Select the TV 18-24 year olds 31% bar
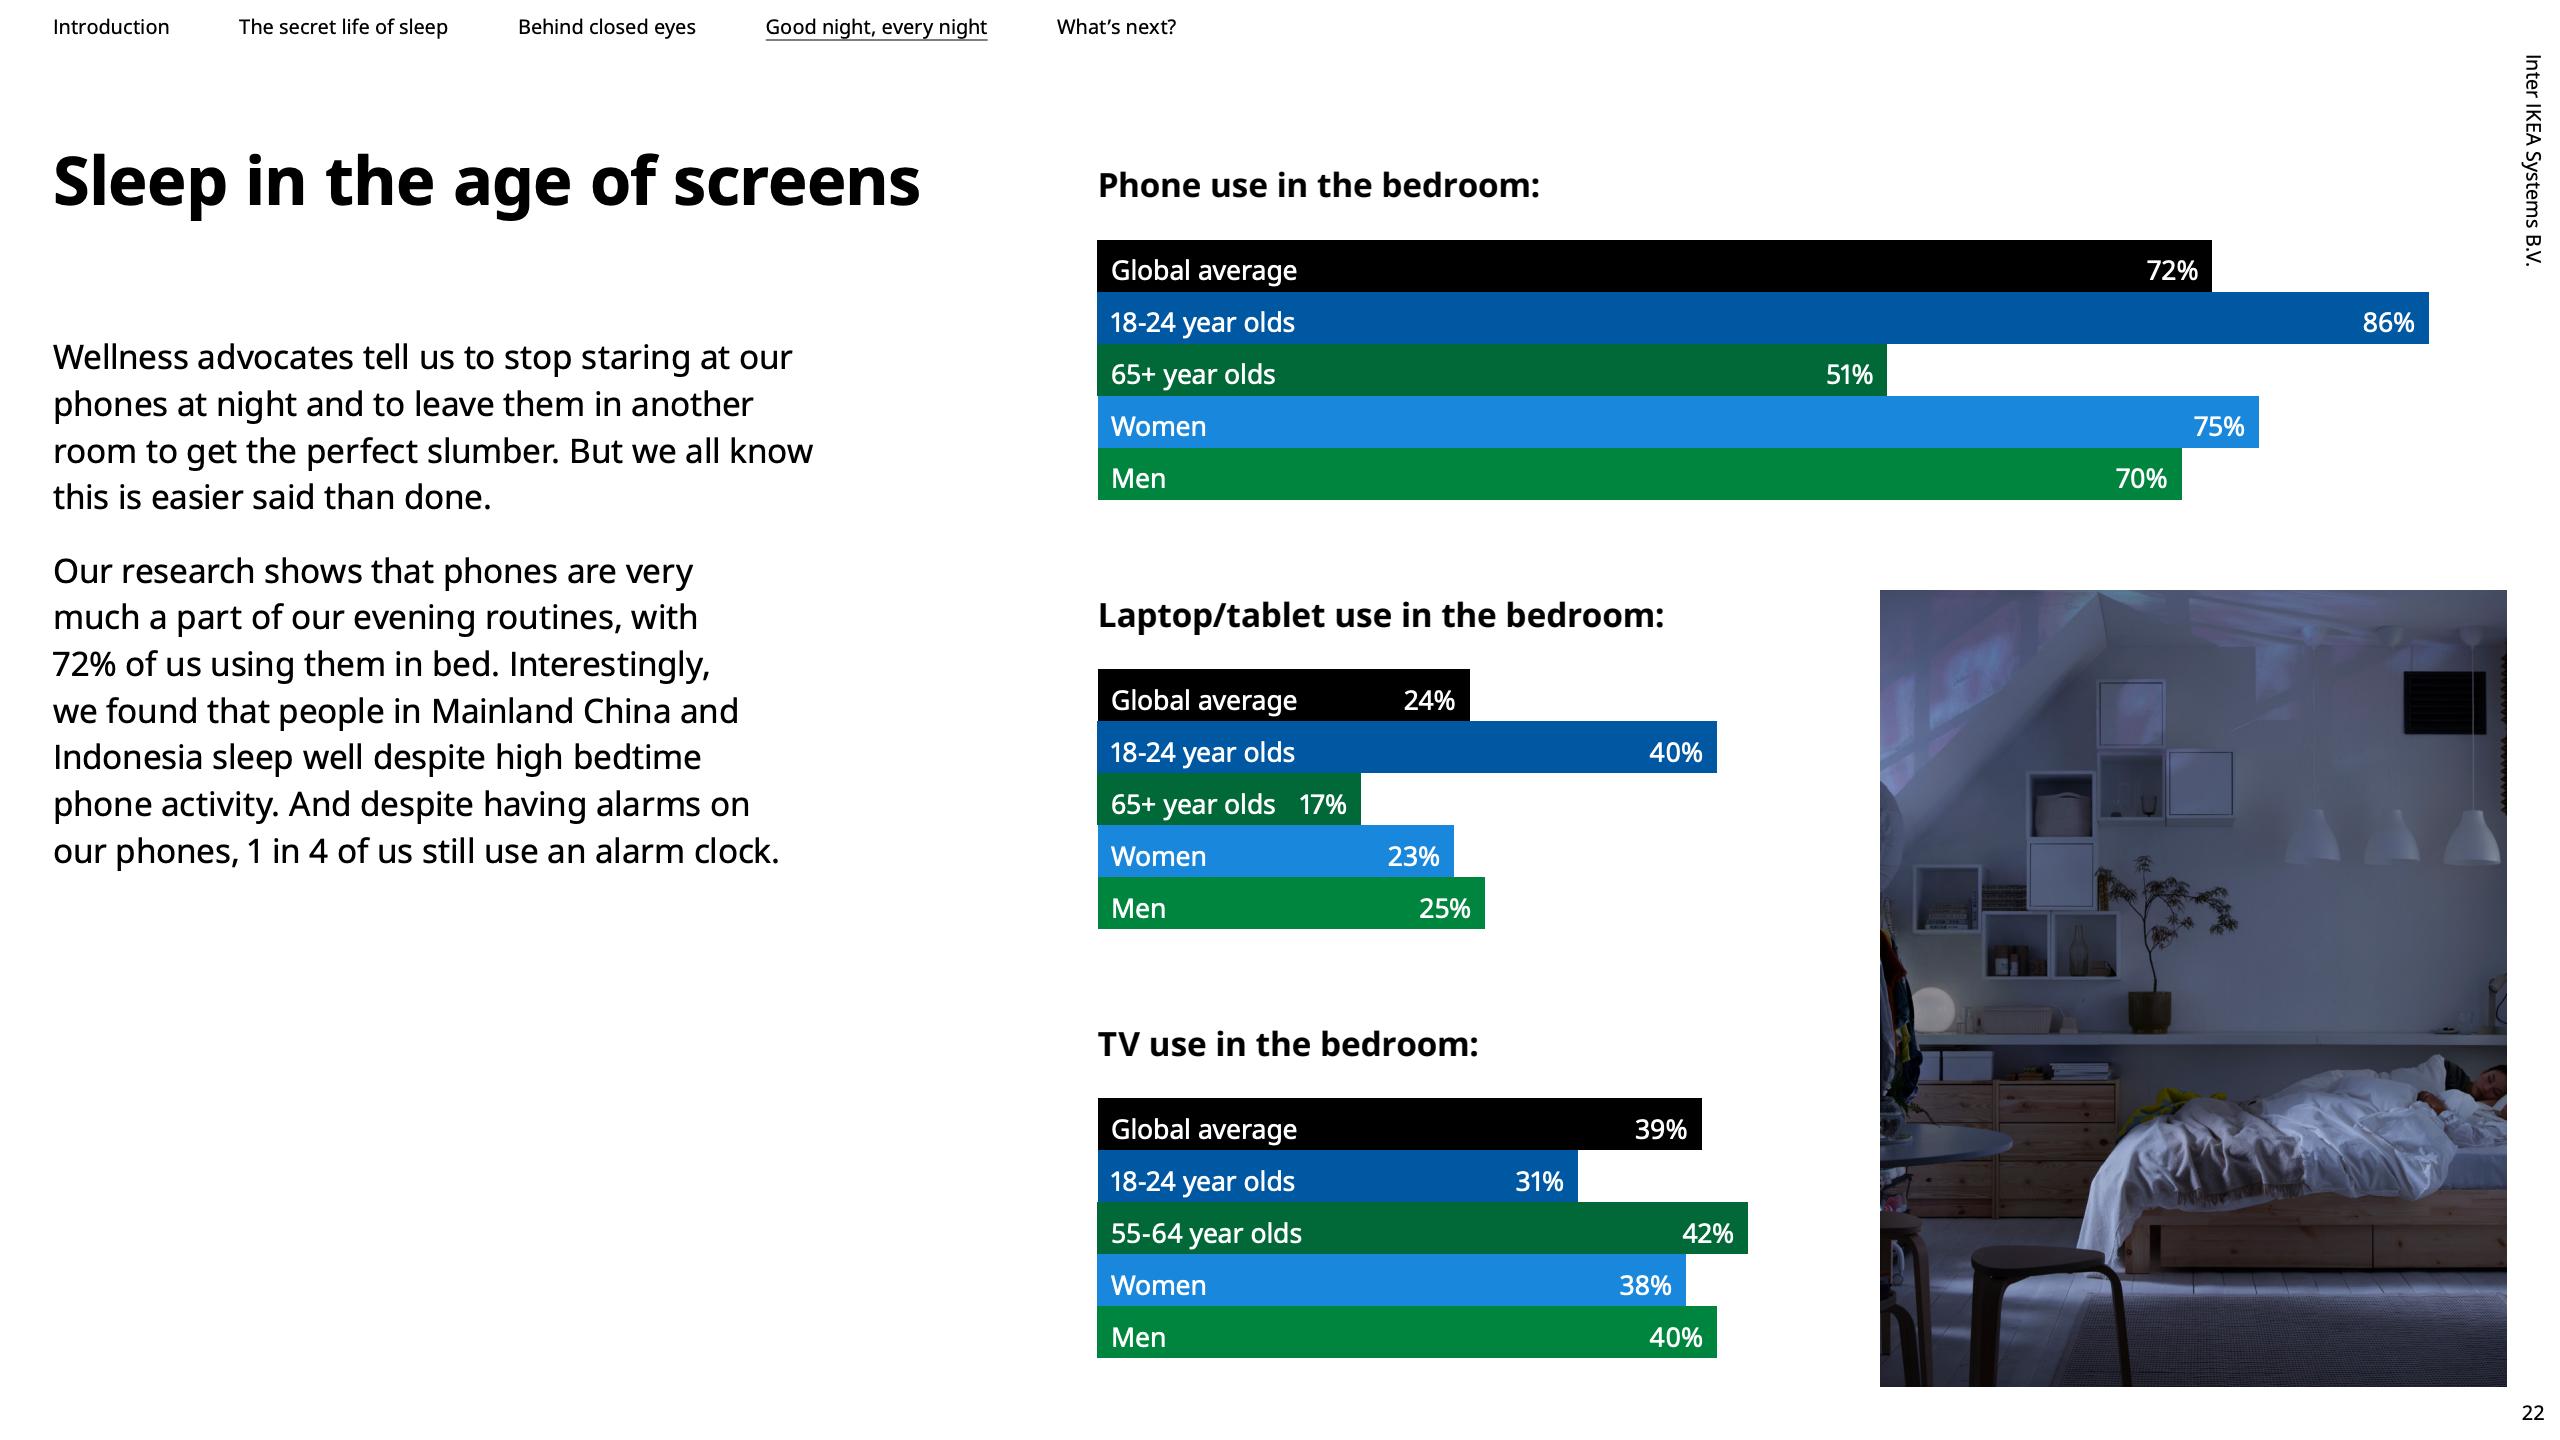 pyautogui.click(x=1337, y=1176)
